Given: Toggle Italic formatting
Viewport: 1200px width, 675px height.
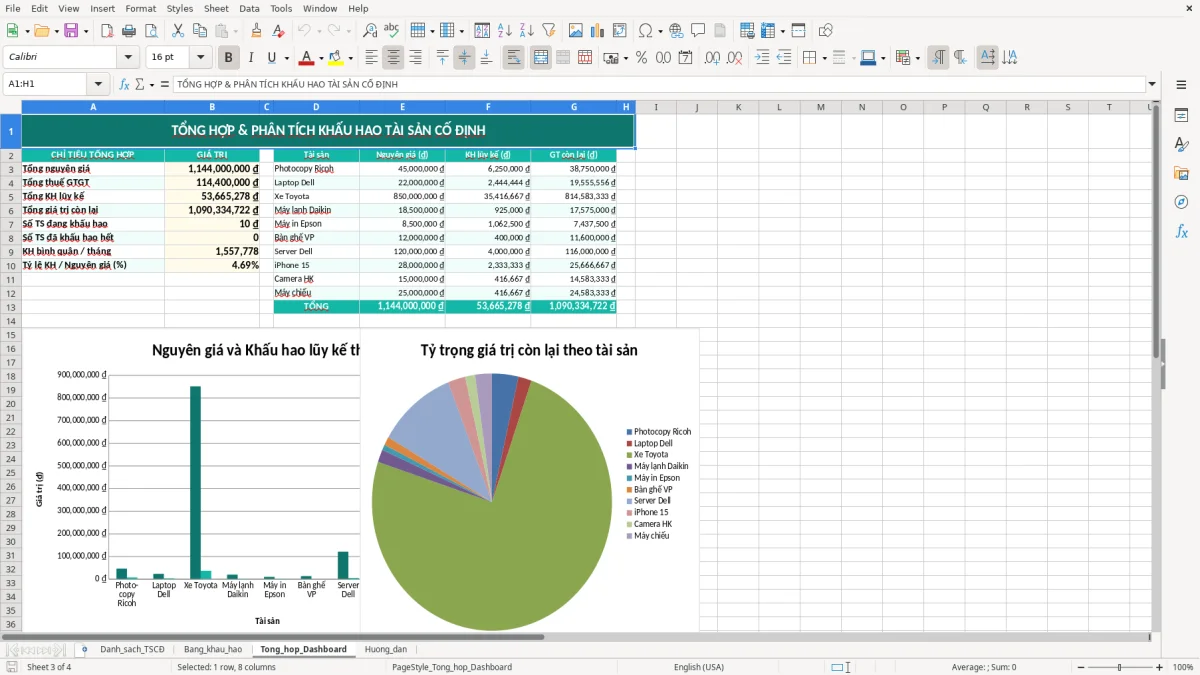Looking at the screenshot, I should [250, 58].
